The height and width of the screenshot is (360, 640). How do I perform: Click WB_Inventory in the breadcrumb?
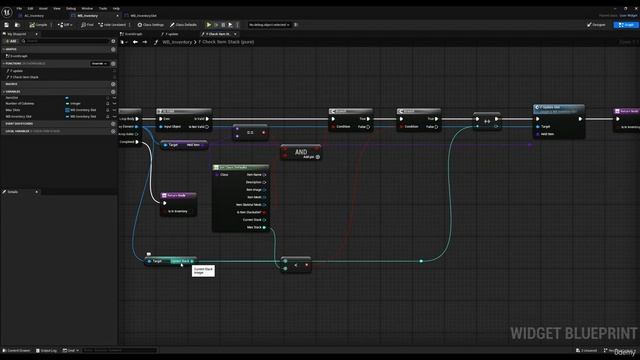click(177, 42)
